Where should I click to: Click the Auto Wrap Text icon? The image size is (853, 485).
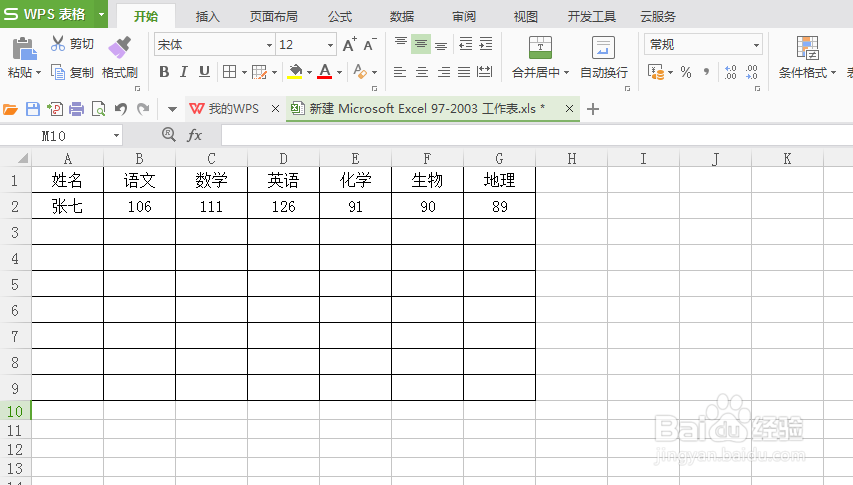[x=603, y=48]
